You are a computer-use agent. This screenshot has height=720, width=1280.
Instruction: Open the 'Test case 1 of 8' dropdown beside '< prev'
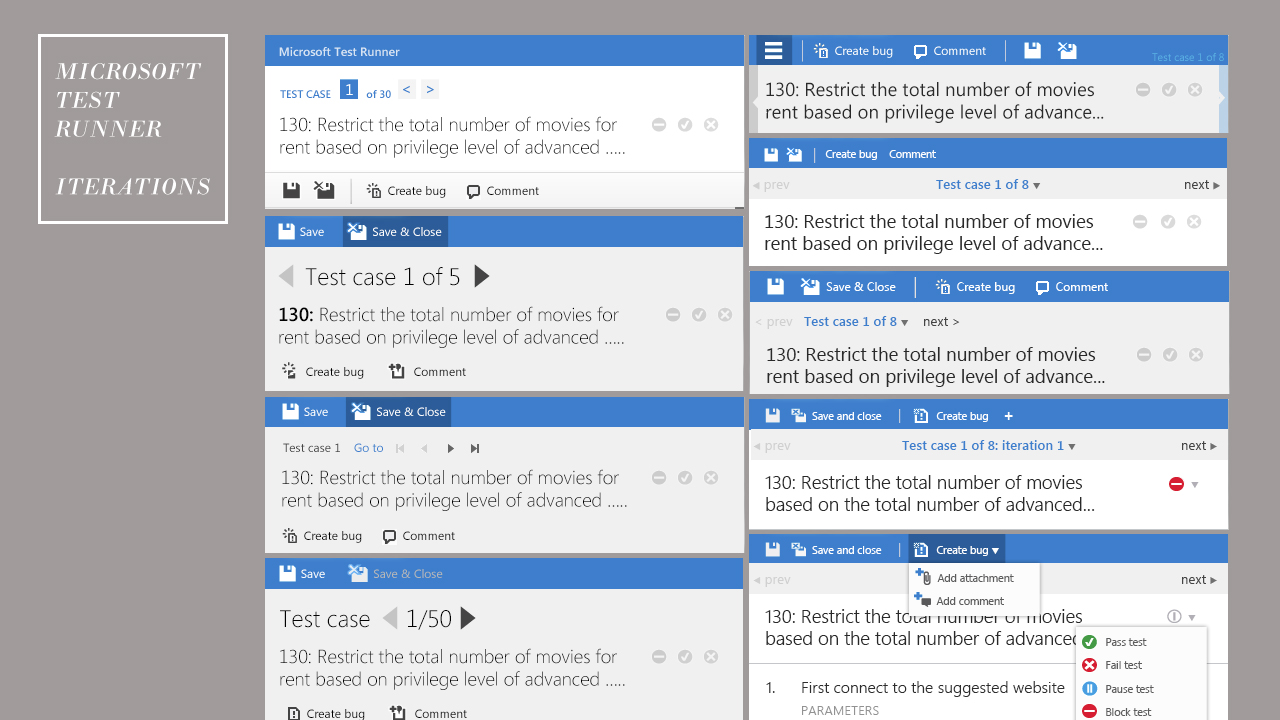pyautogui.click(x=856, y=322)
